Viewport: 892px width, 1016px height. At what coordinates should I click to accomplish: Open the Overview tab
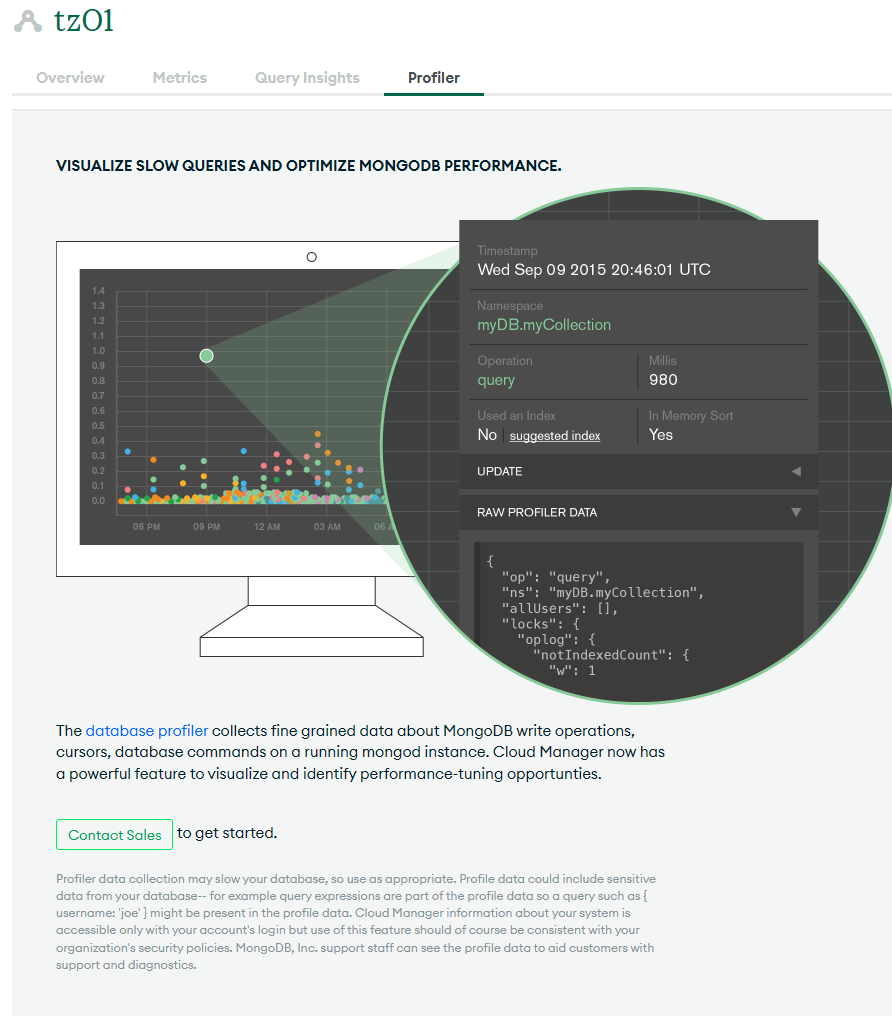click(70, 78)
